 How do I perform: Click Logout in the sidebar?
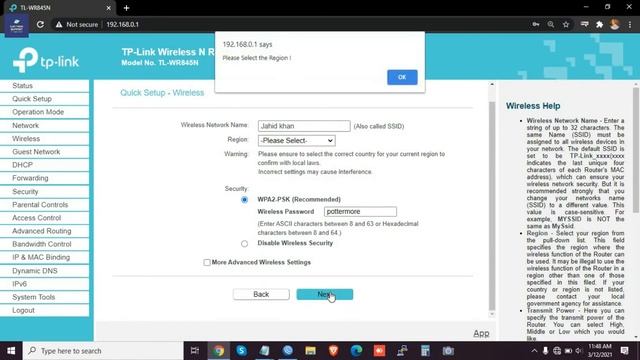coord(44,310)
